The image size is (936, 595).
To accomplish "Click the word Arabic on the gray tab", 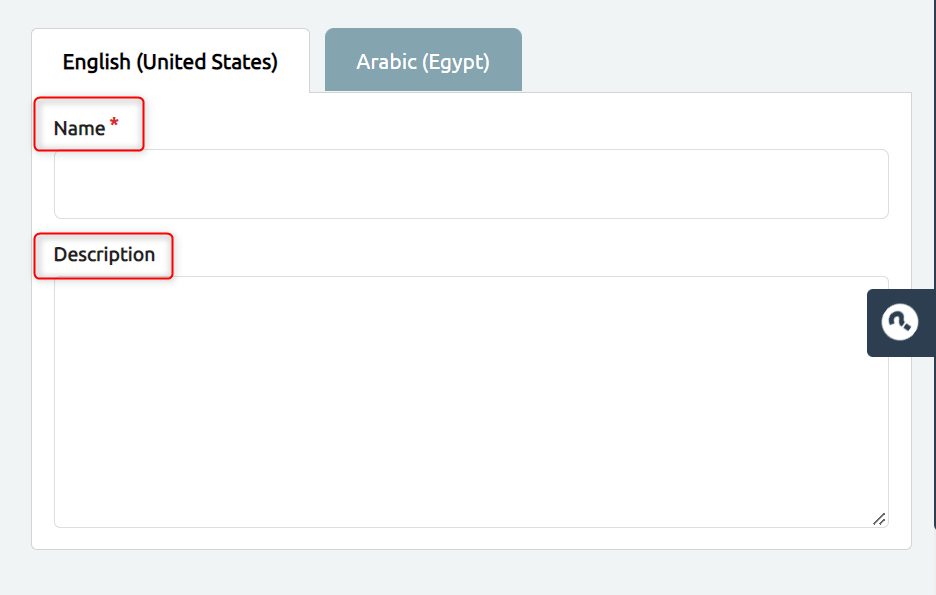I will click(386, 61).
